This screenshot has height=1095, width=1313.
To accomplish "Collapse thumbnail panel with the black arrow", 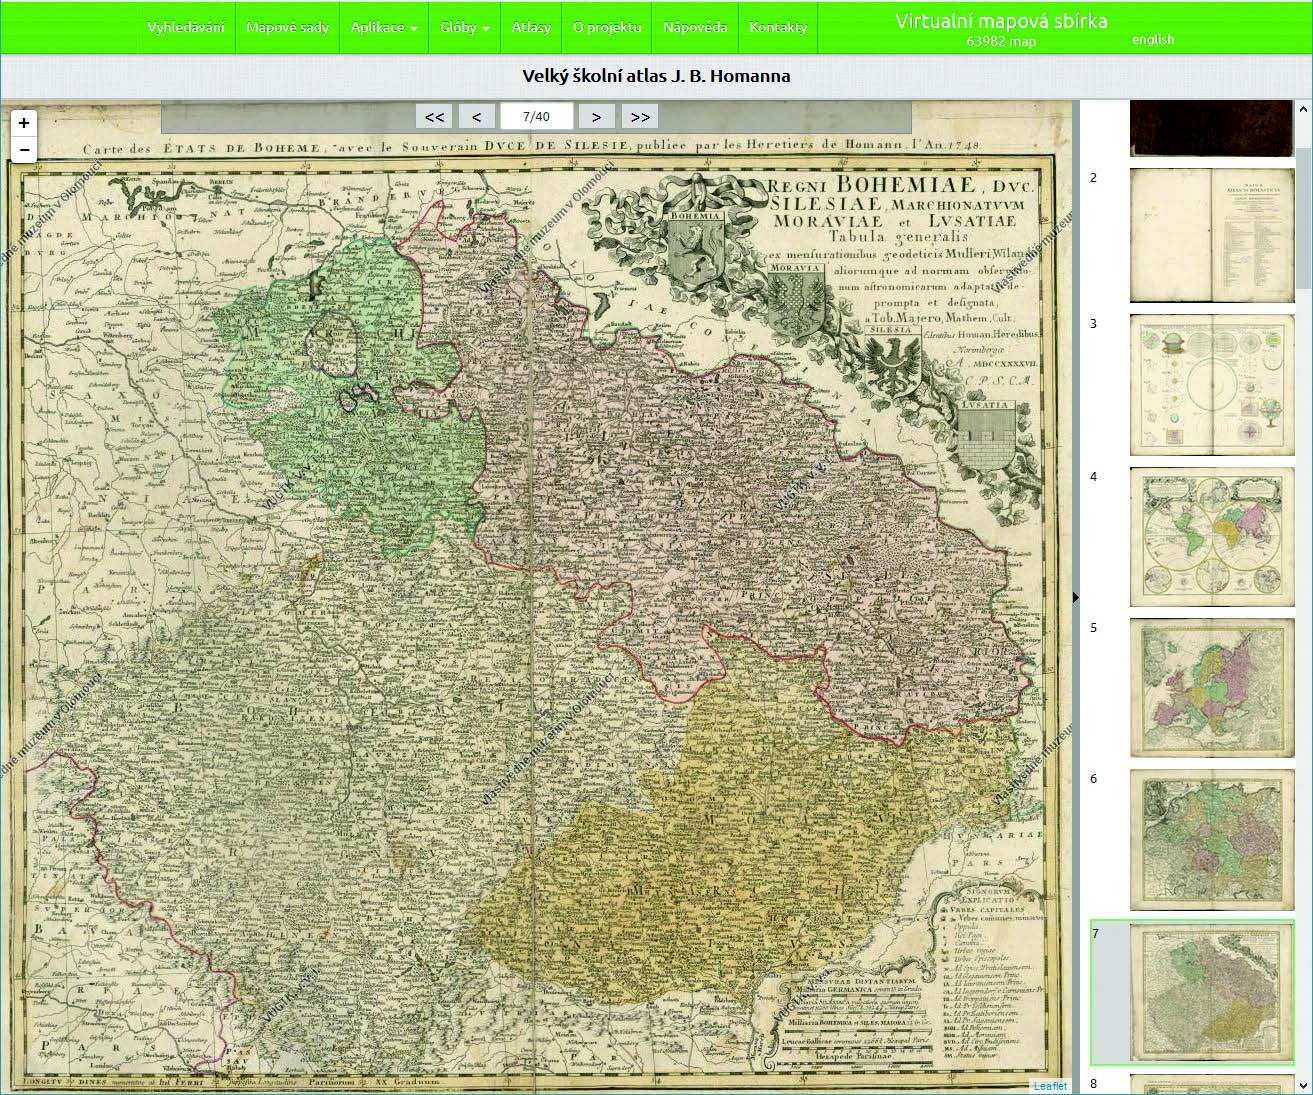I will pyautogui.click(x=1076, y=597).
